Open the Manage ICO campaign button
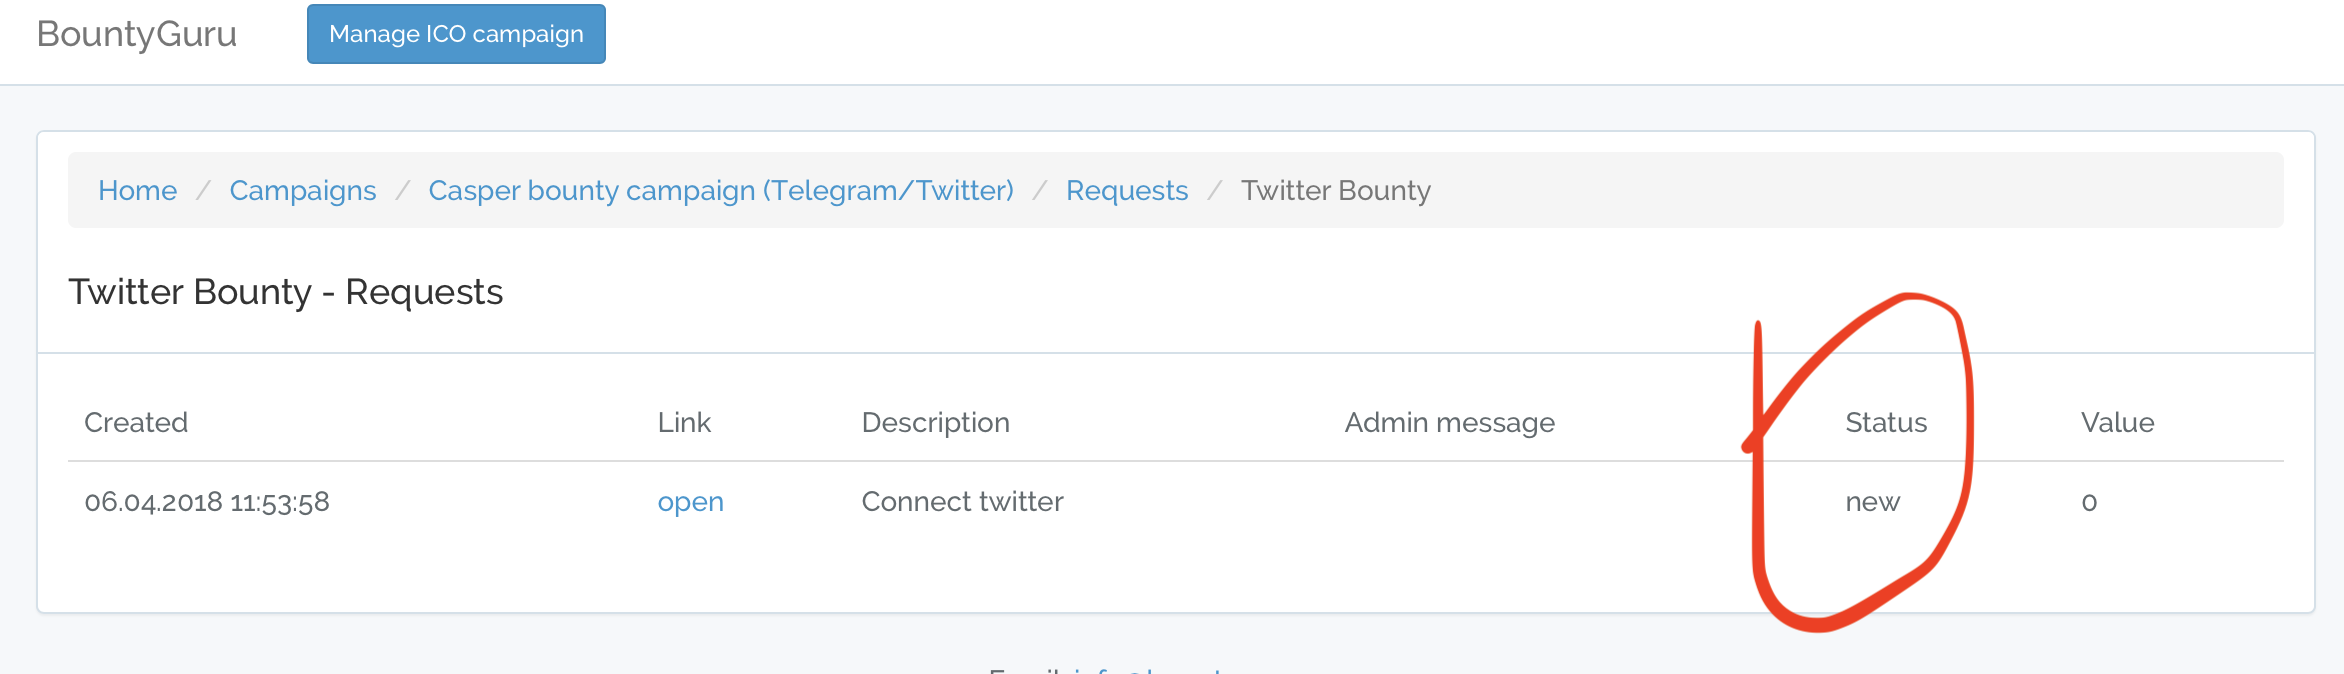The width and height of the screenshot is (2344, 674). coord(456,34)
